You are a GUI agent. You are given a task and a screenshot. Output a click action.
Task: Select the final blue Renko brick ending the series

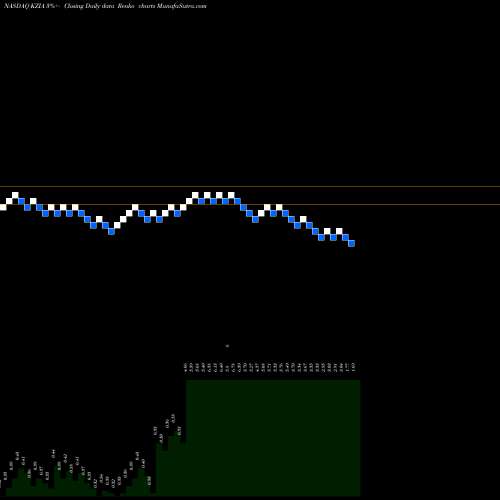click(352, 244)
